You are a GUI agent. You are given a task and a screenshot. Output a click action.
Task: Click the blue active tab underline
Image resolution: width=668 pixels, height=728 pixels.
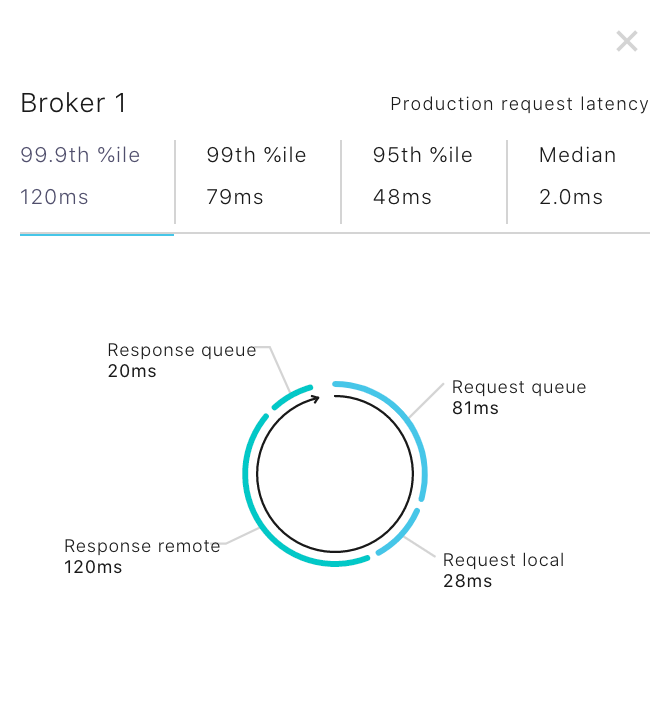coord(97,234)
